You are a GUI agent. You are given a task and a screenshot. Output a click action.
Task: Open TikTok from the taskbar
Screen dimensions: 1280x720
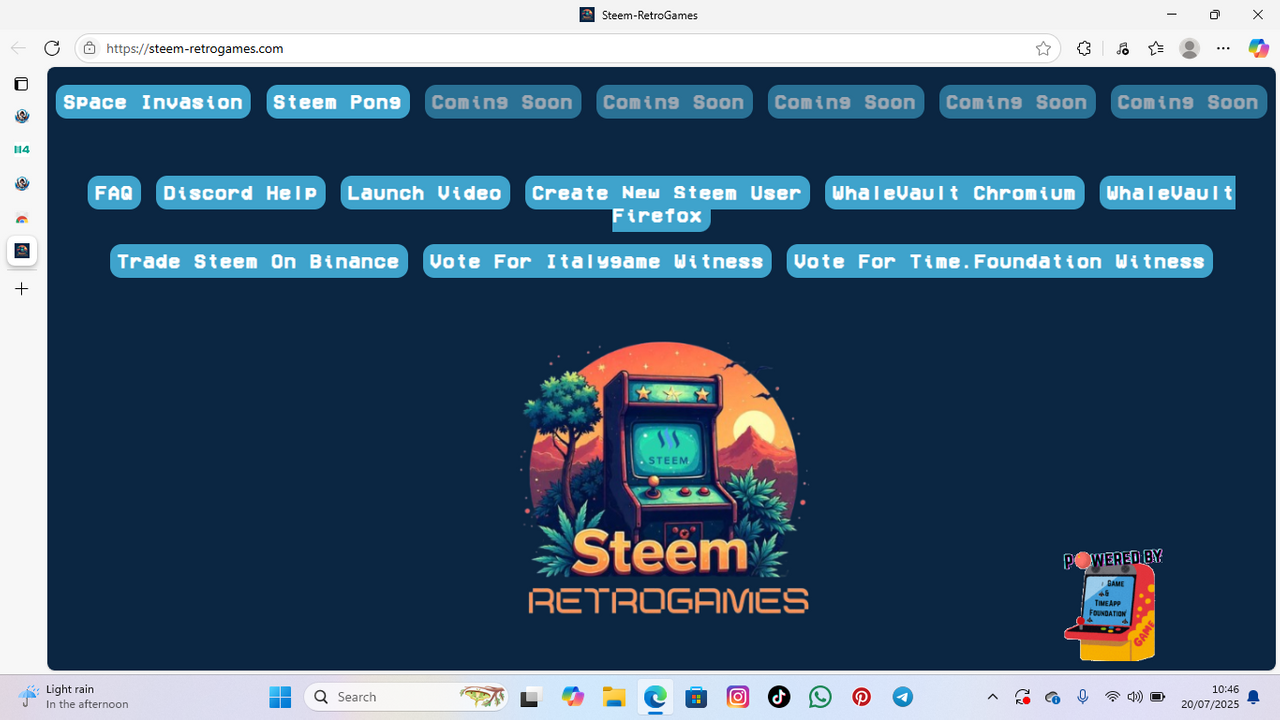tap(779, 697)
